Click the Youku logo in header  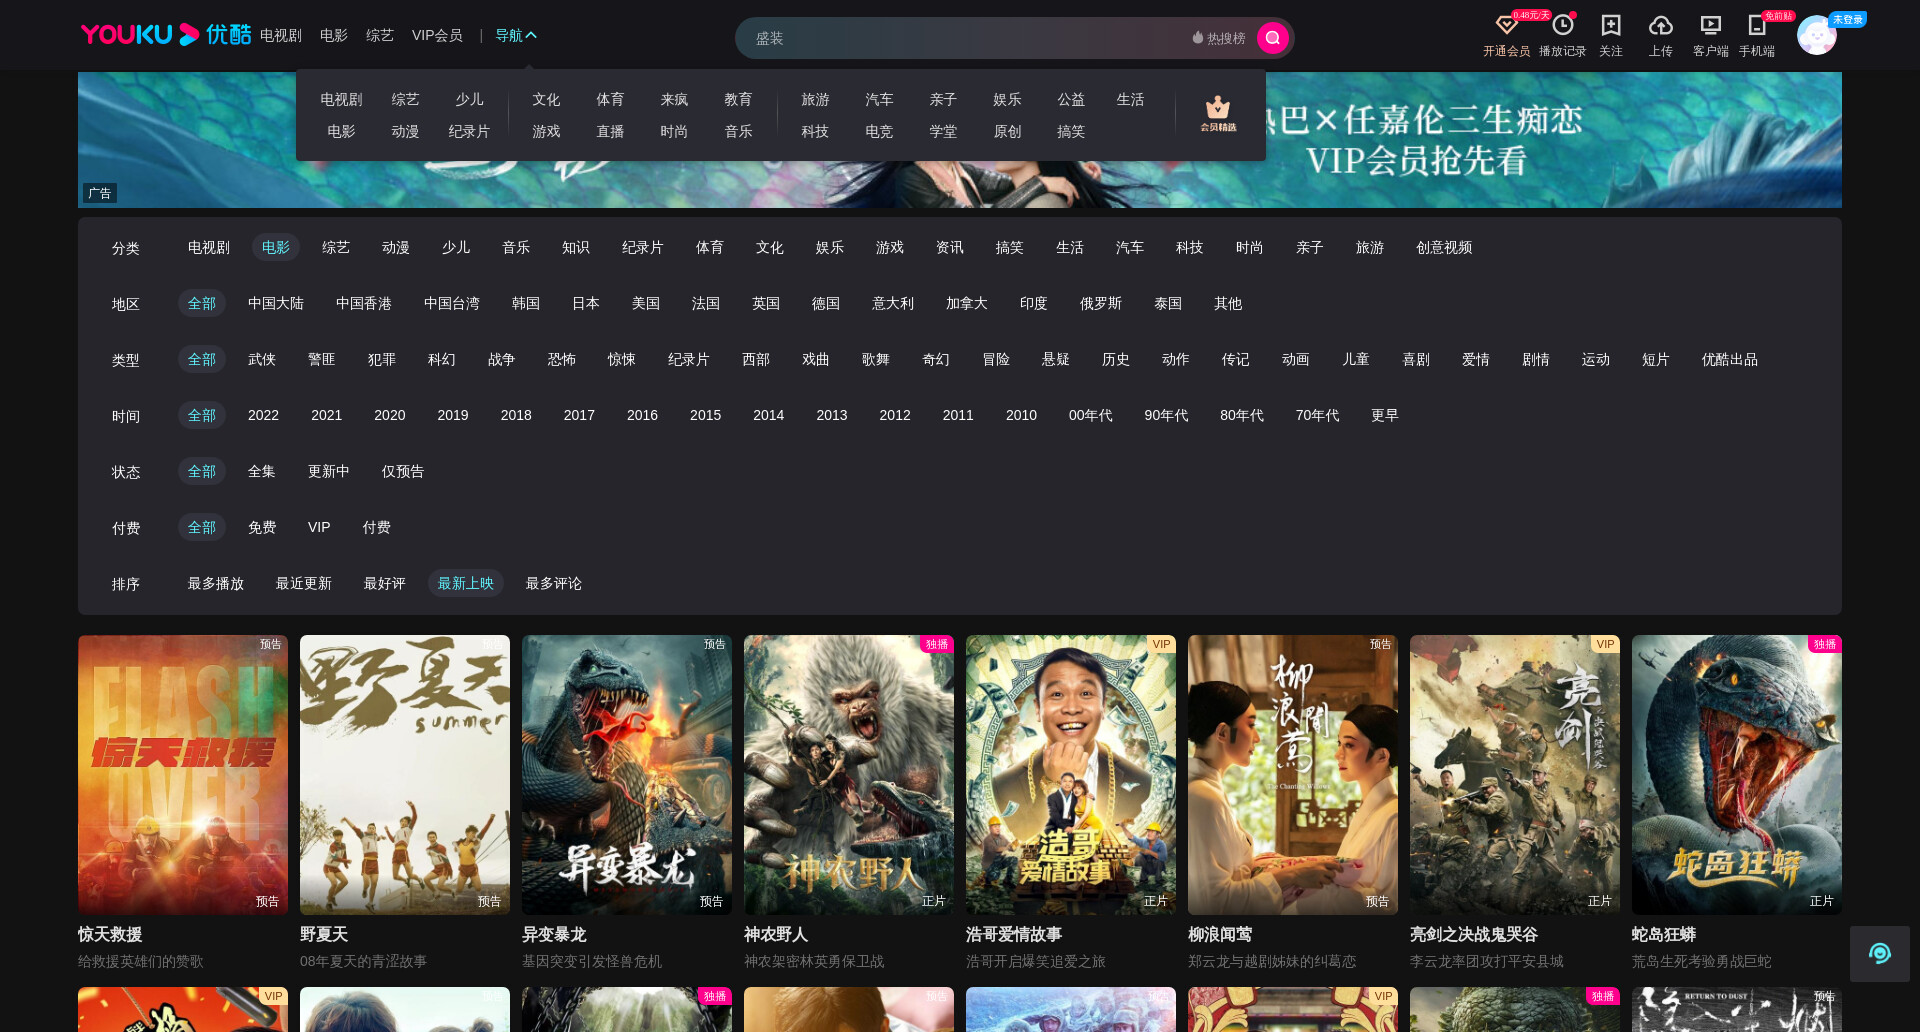tap(165, 35)
